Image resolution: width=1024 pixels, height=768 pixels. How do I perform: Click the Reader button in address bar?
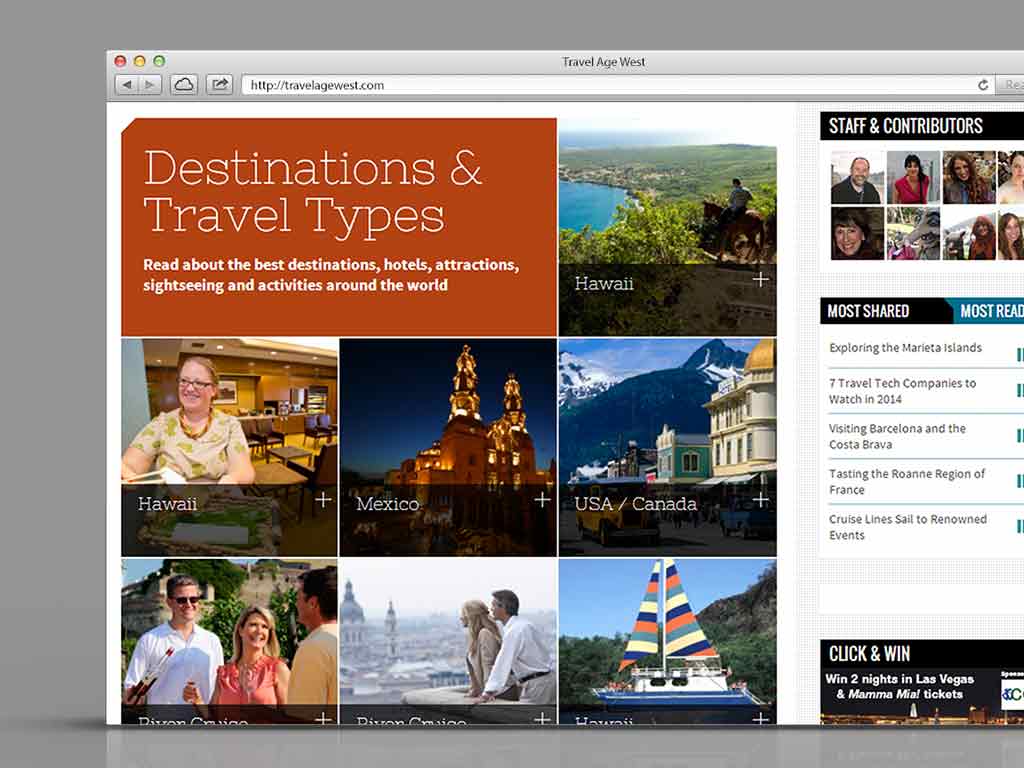click(1010, 85)
